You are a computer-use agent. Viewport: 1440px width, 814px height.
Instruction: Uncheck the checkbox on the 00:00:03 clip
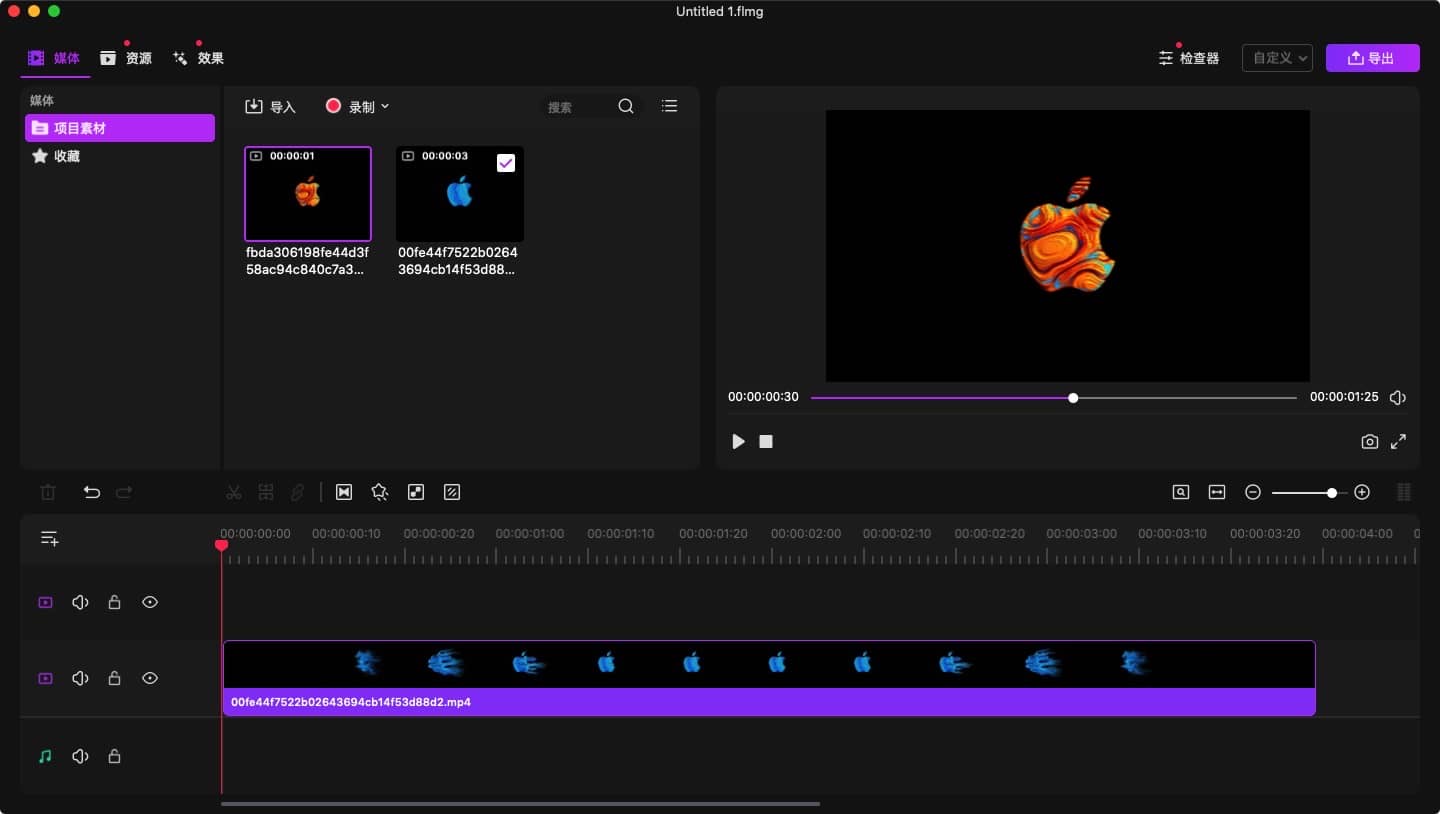506,163
